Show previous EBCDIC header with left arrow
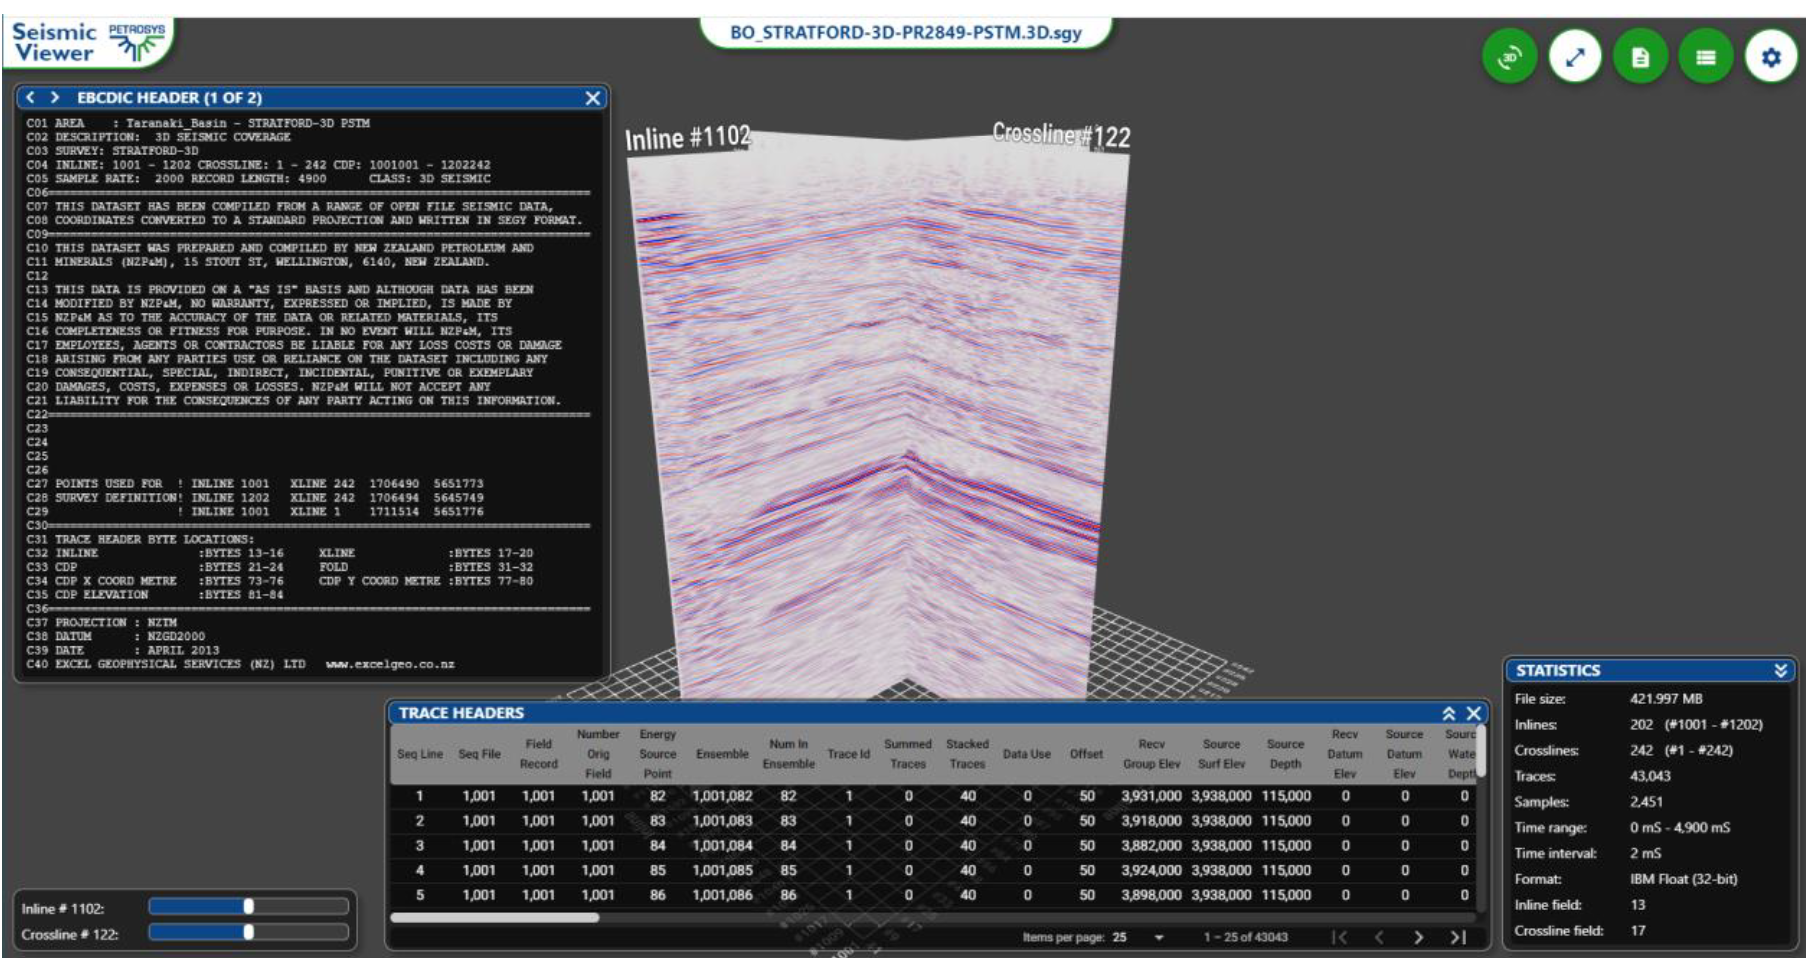Viewport: 1806px width, 958px height. pyautogui.click(x=31, y=98)
